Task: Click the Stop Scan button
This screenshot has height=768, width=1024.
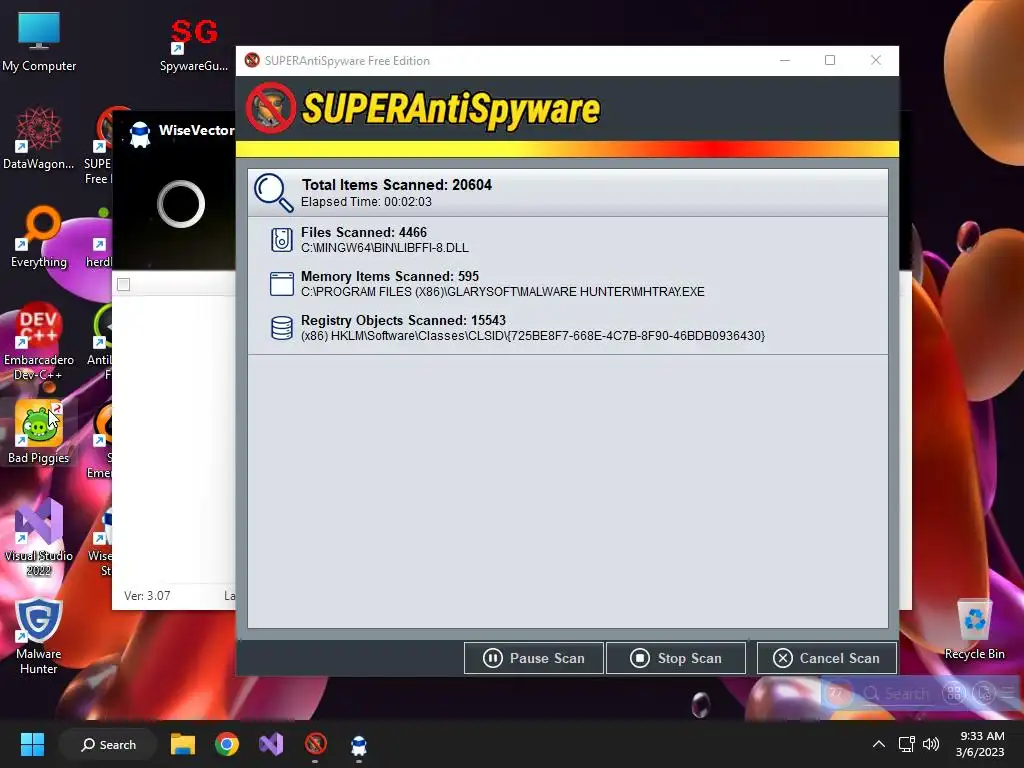Action: (676, 658)
